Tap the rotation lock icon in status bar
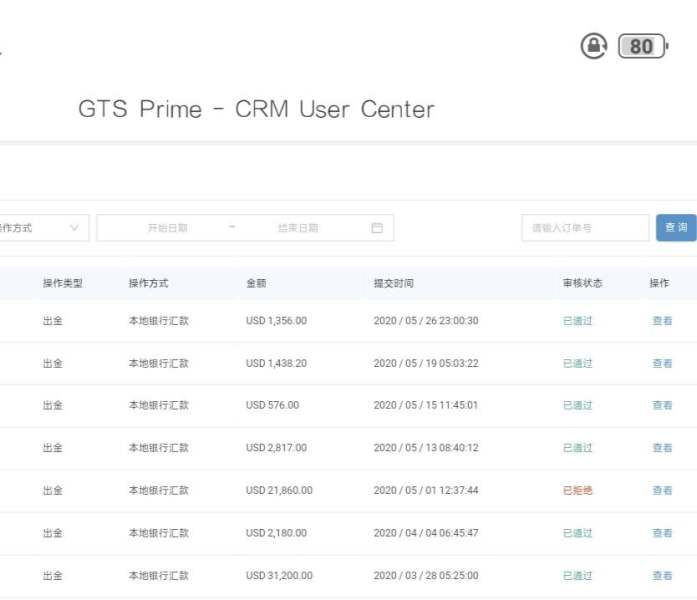 594,46
